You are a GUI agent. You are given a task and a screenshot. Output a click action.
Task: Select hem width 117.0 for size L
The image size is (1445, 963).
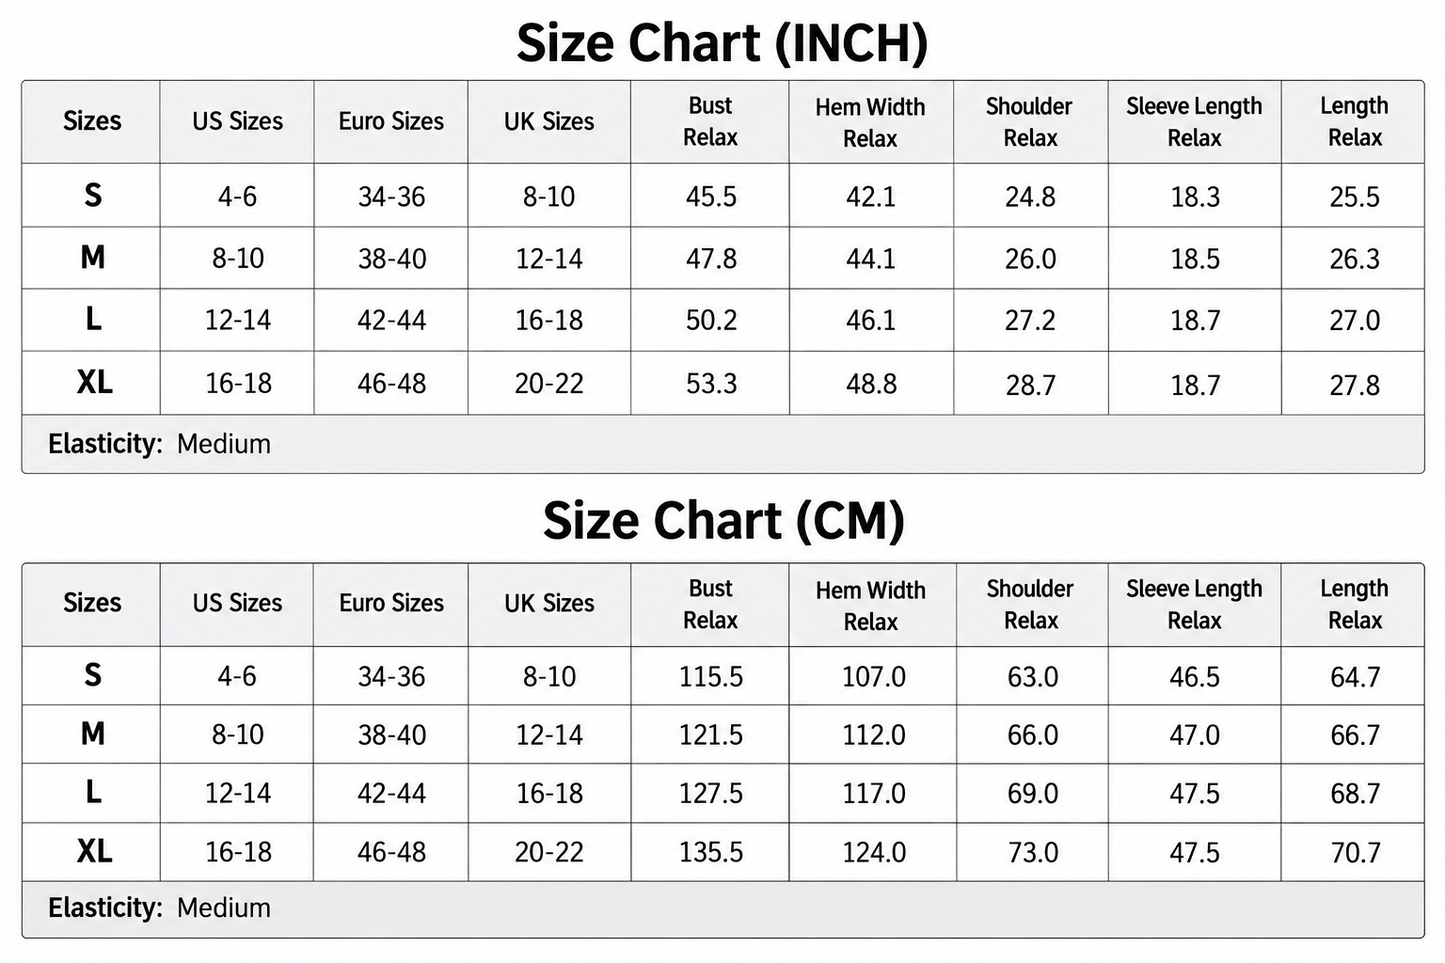tap(874, 794)
